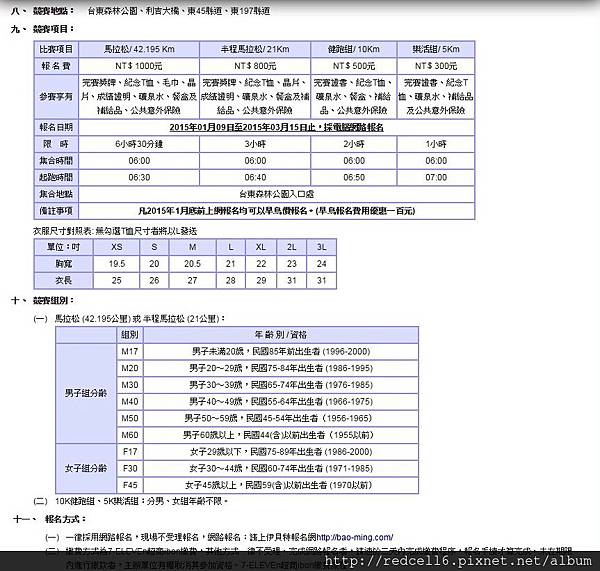Click the '參賽享有' row label
Viewport: 600px width, 571px height.
(x=56, y=96)
